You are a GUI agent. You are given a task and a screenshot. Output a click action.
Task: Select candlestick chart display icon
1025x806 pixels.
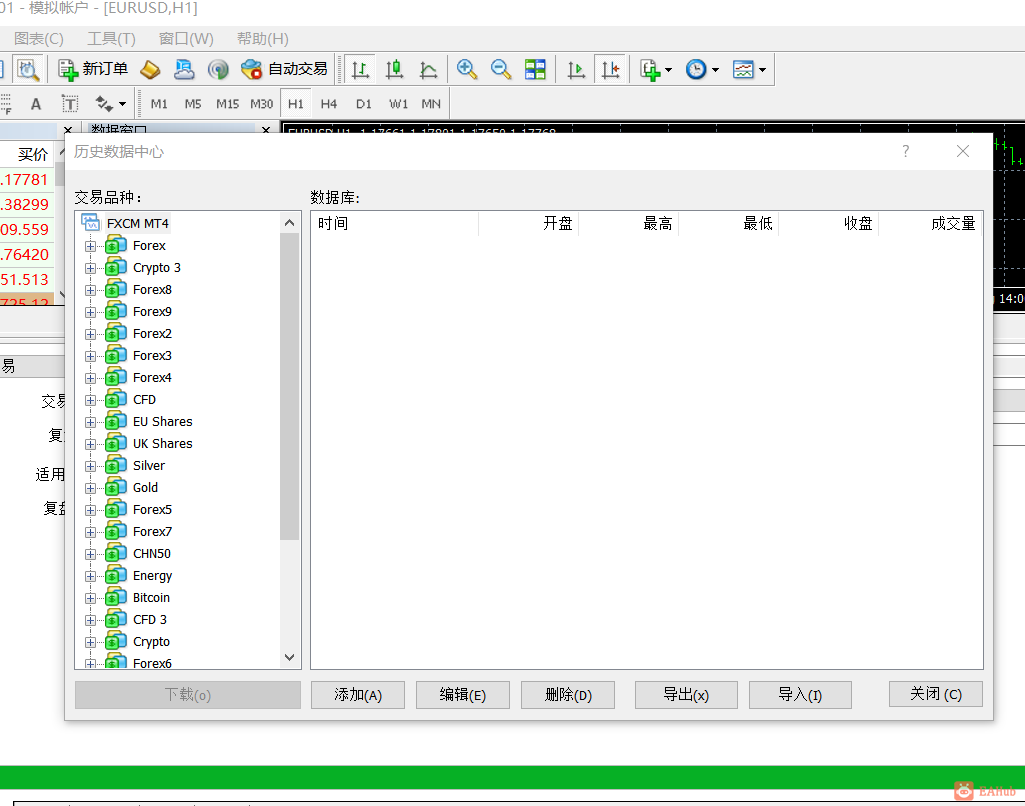(394, 69)
